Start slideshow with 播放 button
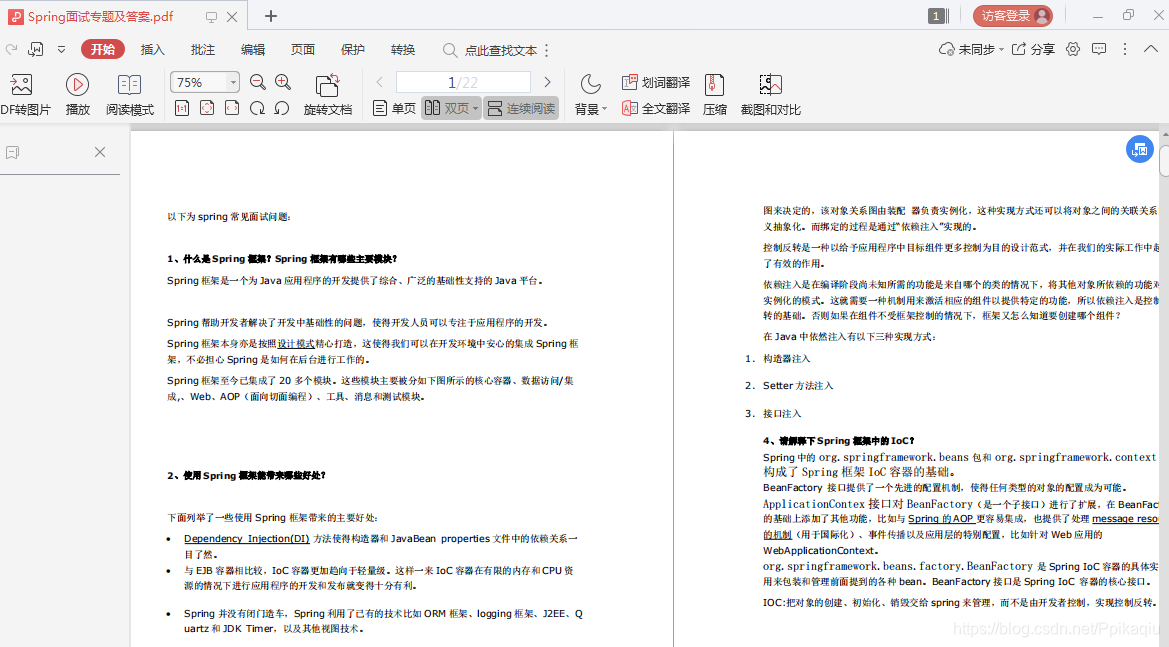1169x647 pixels. (78, 95)
